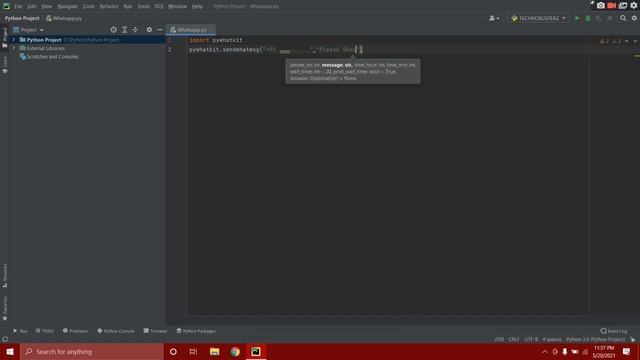Open Windows Task View icon
Viewport: 640px width, 360px height.
[x=193, y=351]
